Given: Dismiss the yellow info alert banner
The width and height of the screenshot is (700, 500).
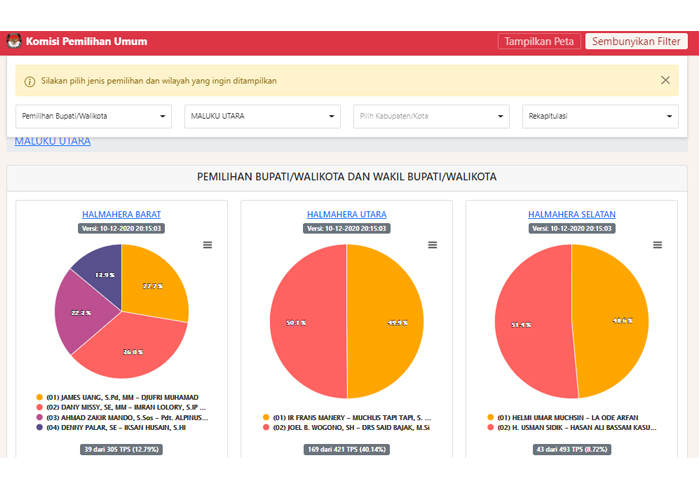Looking at the screenshot, I should click(665, 80).
